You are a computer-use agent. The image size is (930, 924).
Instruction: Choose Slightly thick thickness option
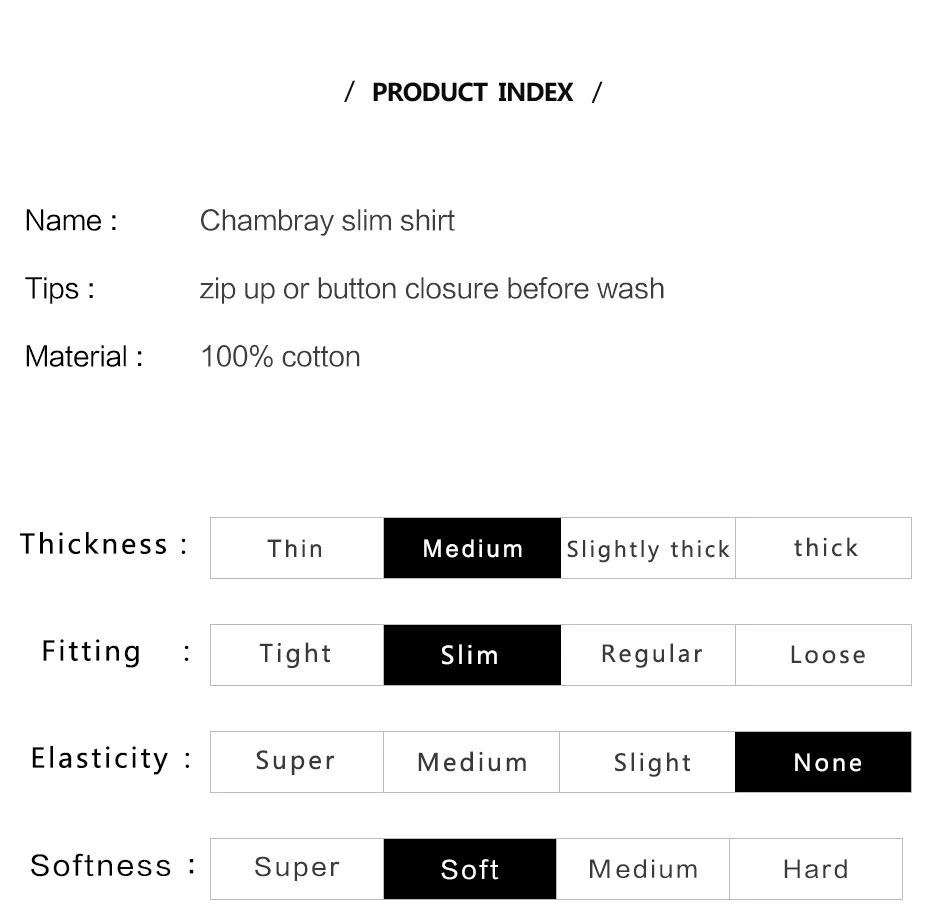tap(648, 548)
